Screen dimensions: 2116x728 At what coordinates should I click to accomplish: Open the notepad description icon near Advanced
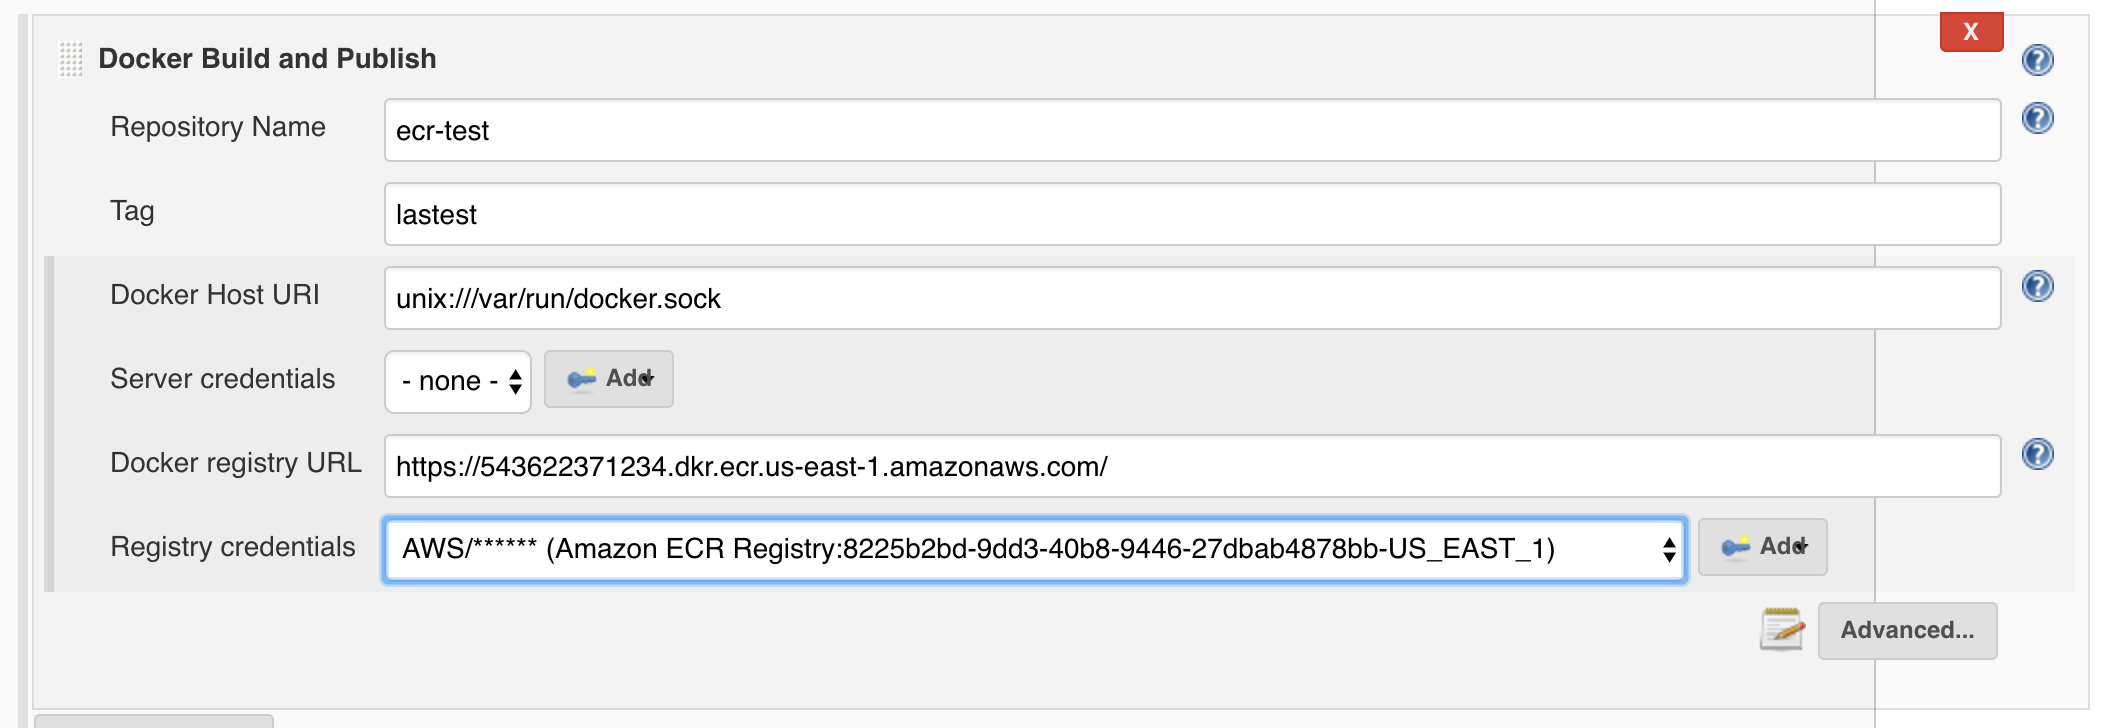(1782, 630)
